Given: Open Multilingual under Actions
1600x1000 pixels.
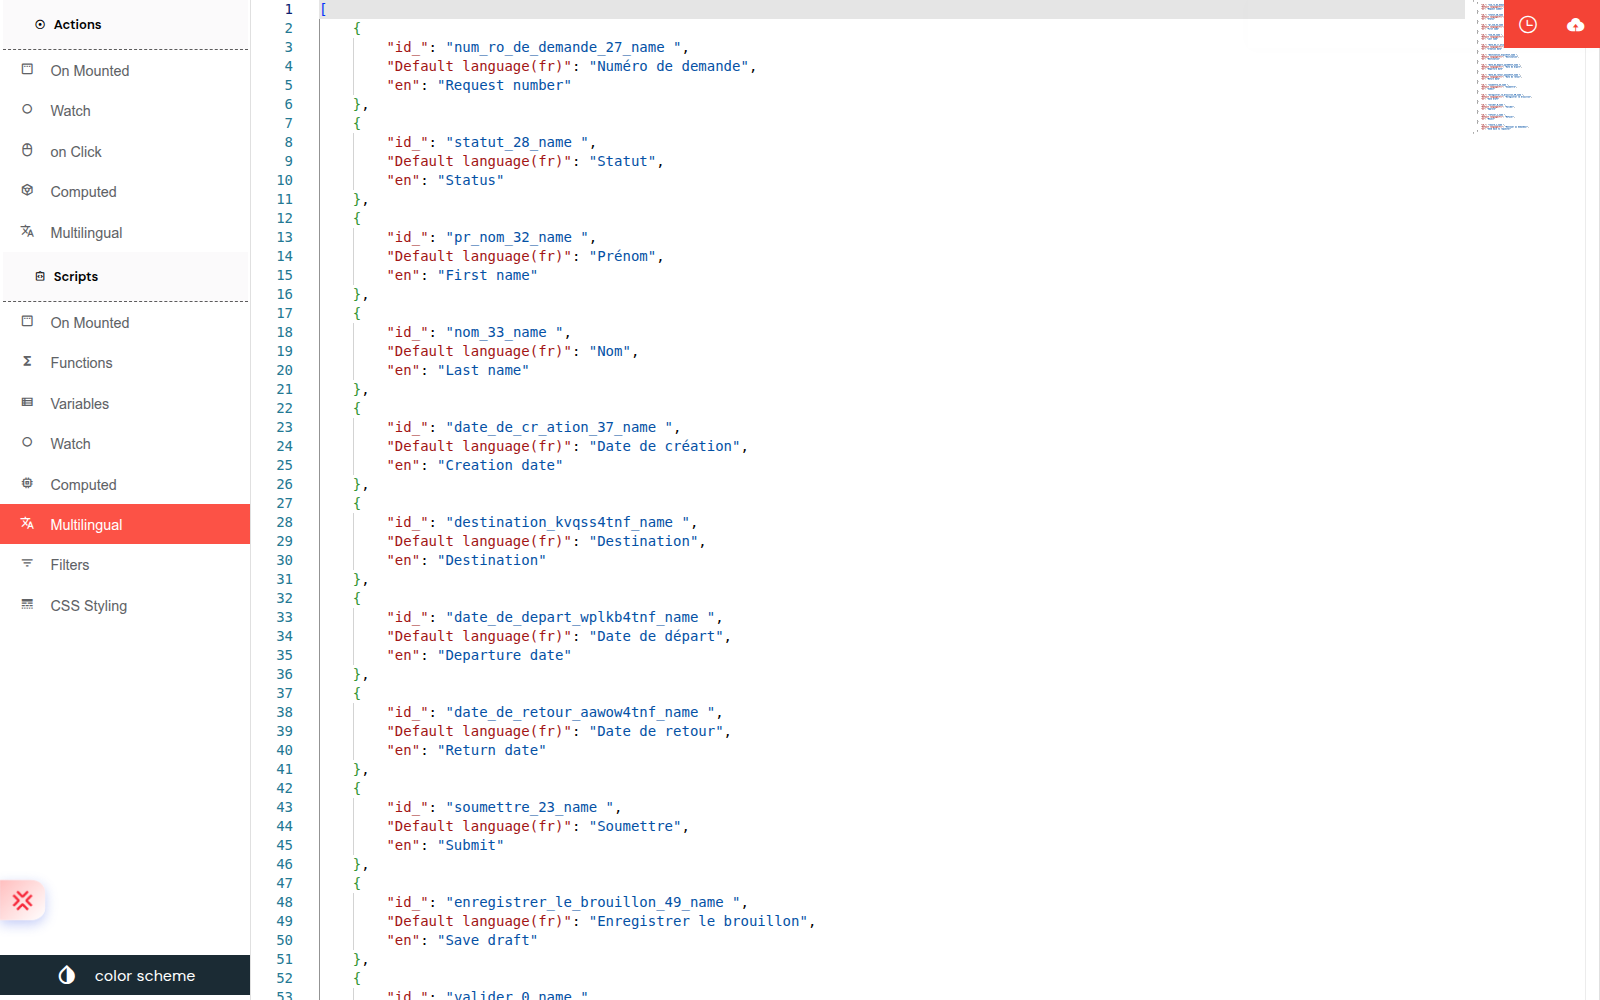Looking at the screenshot, I should (x=125, y=233).
